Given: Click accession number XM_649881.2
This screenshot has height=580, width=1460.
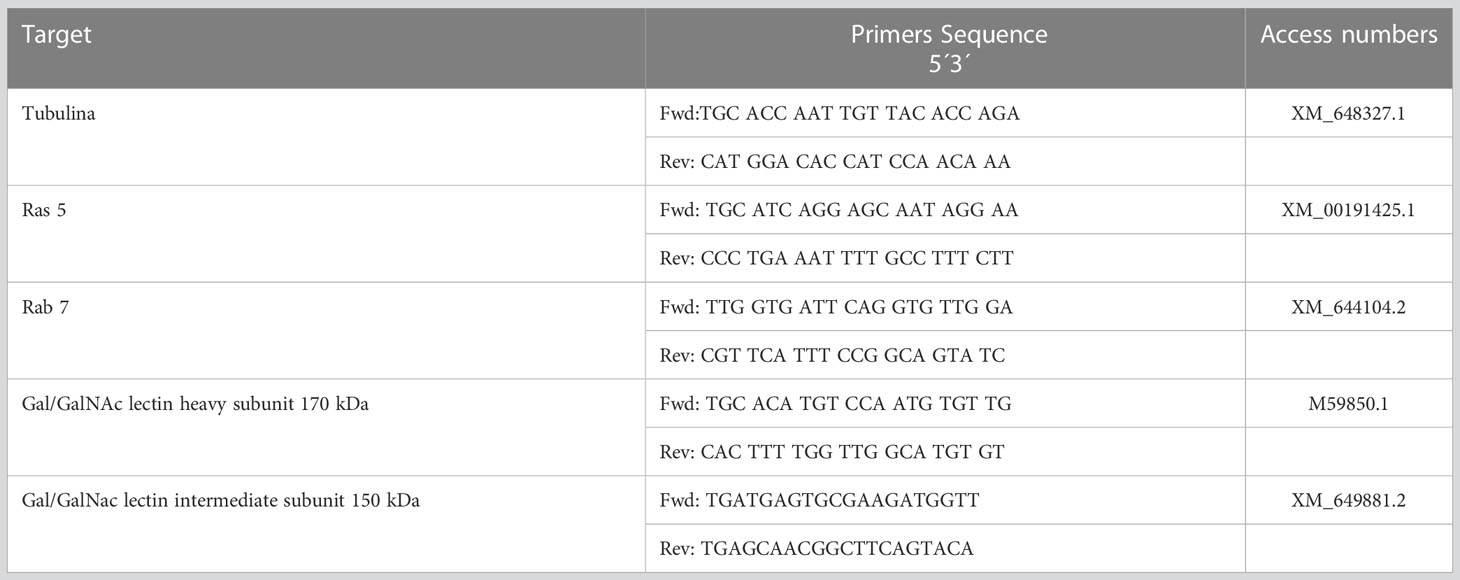Looking at the screenshot, I should [x=1349, y=501].
